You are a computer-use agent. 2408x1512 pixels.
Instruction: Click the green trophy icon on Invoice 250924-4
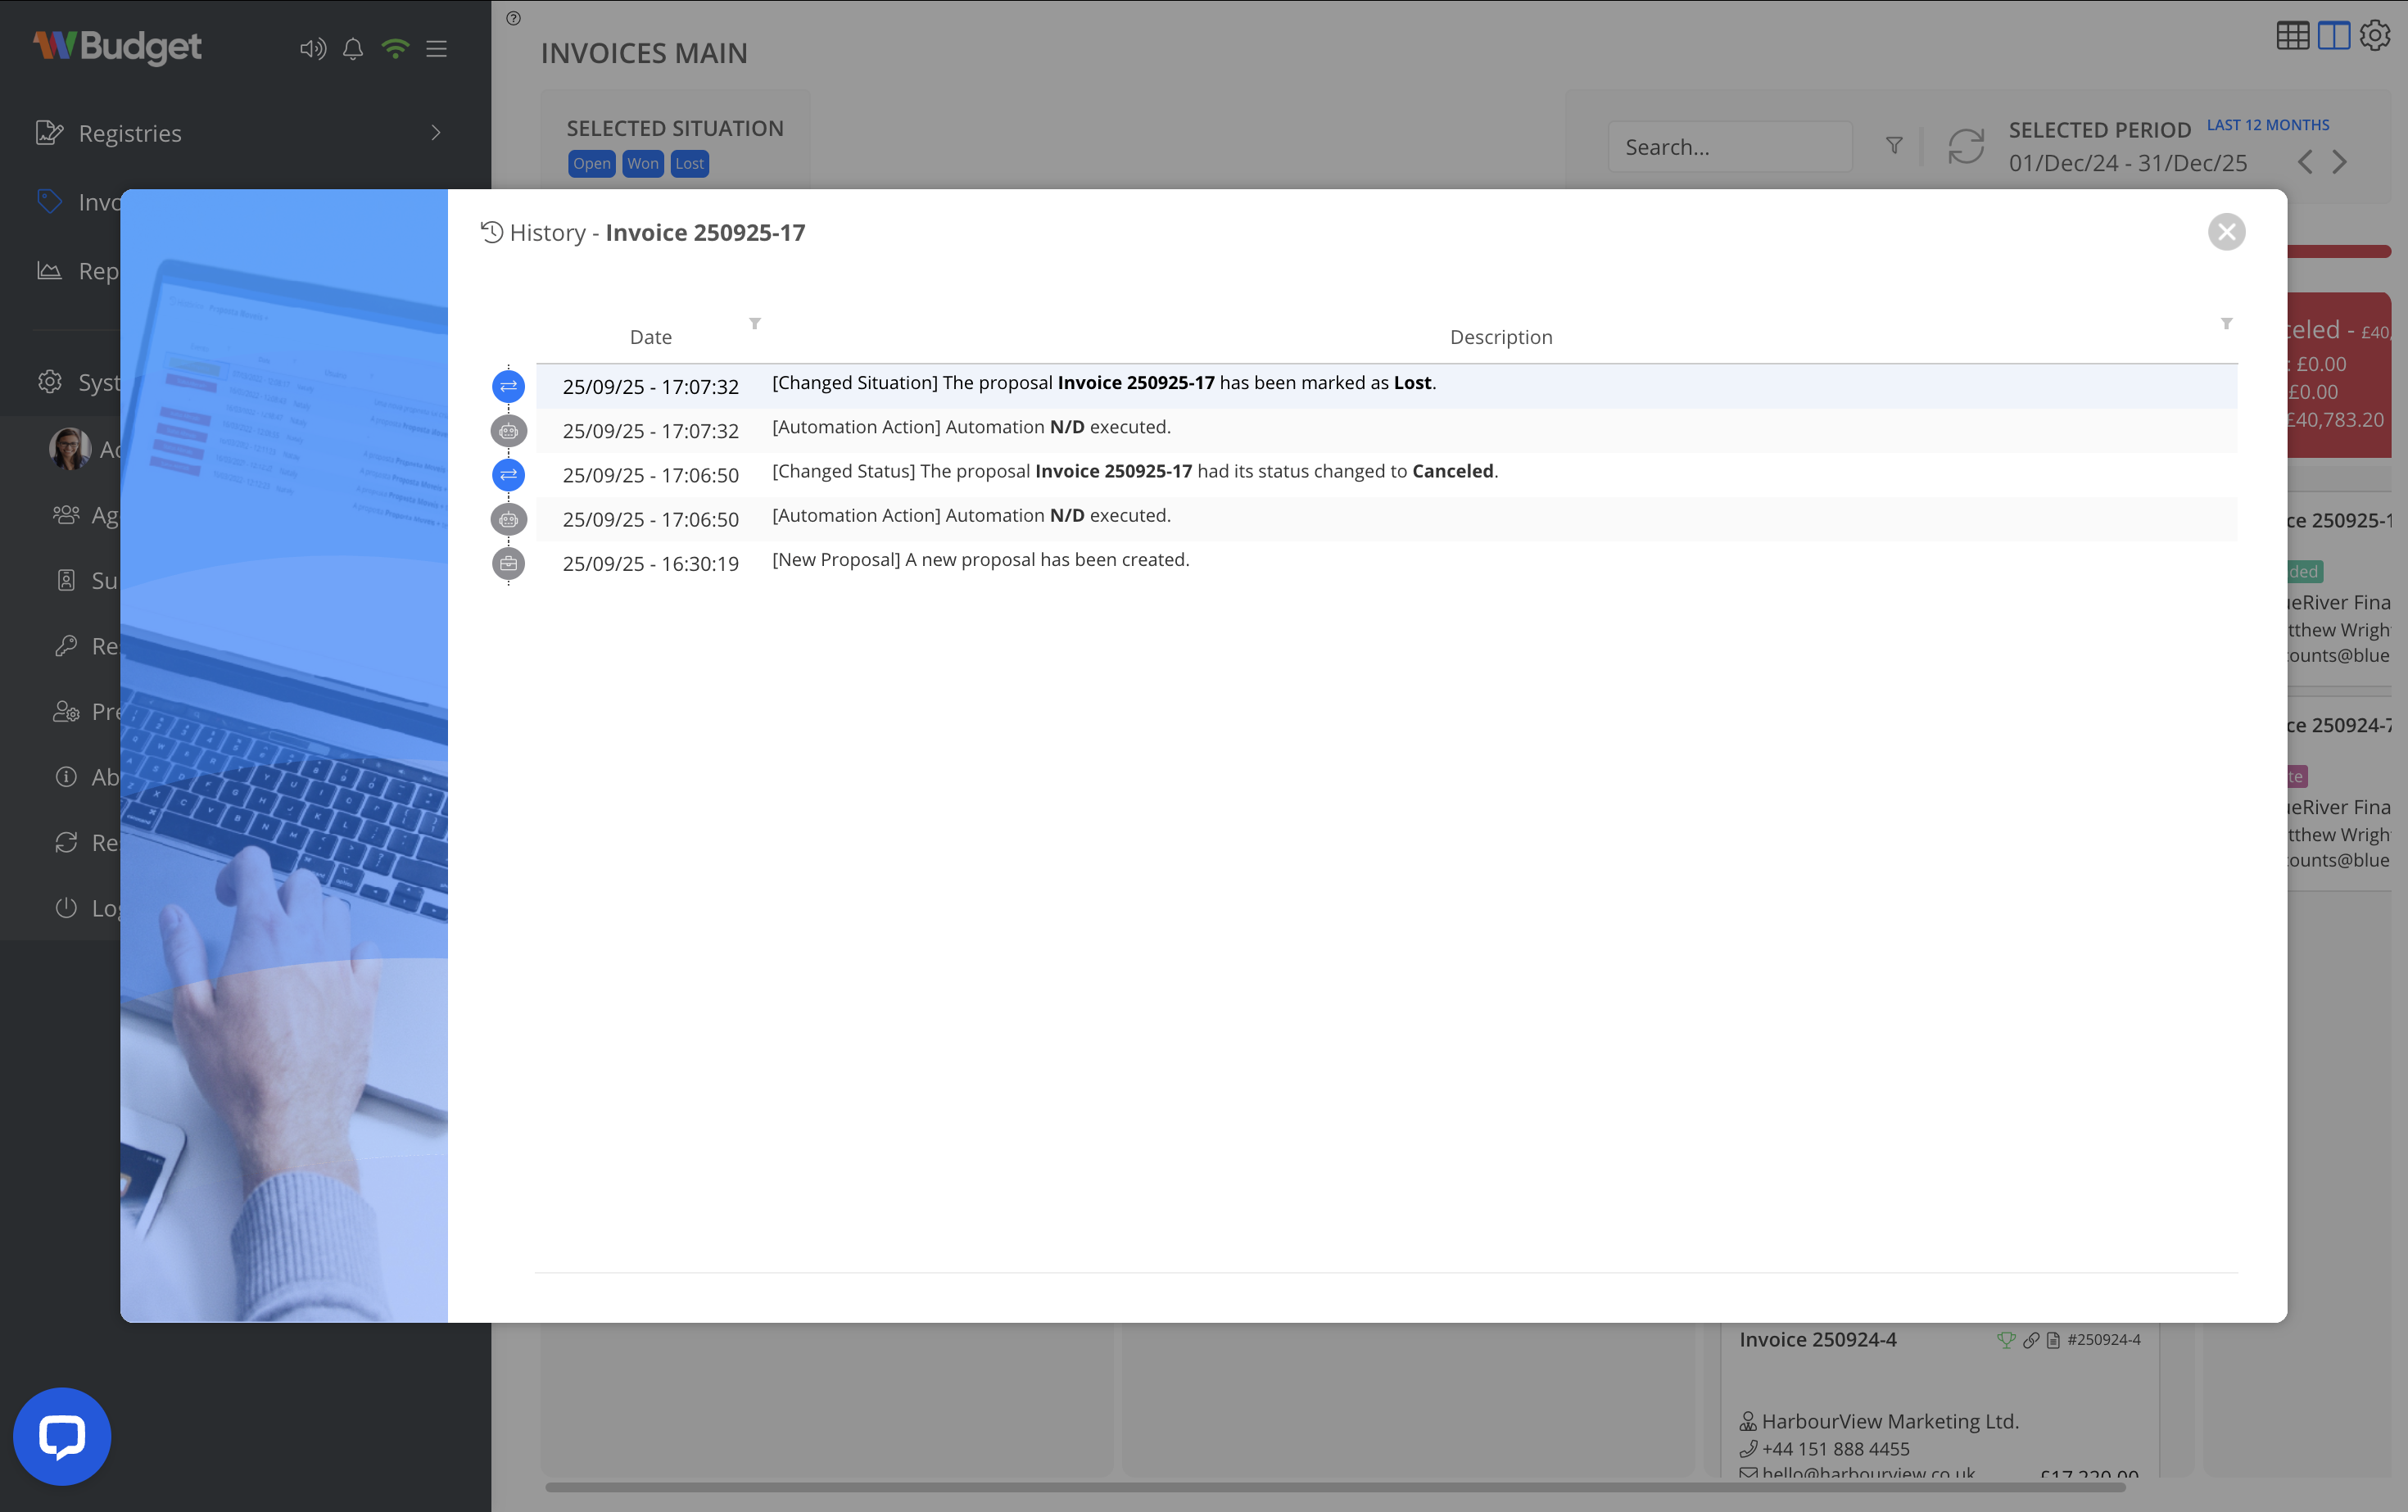pyautogui.click(x=2007, y=1339)
